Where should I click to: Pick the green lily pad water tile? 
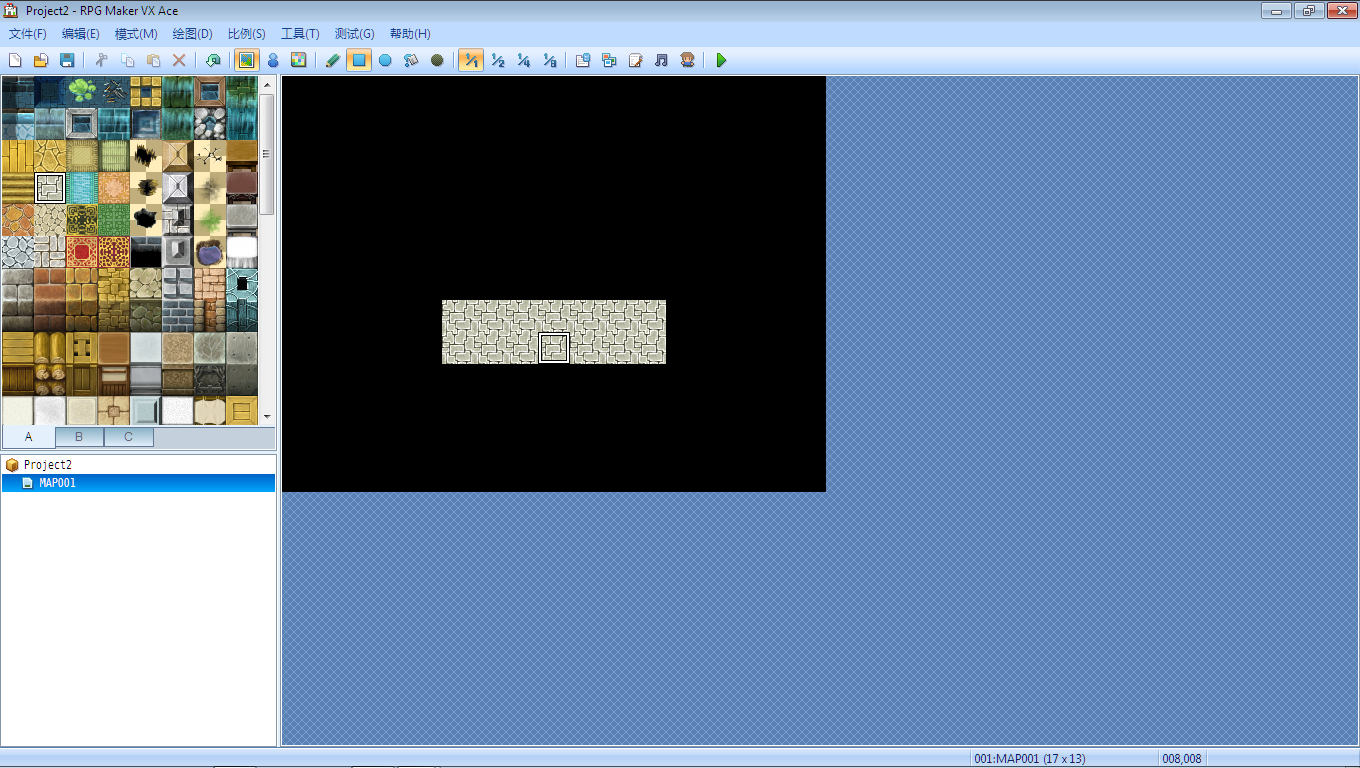82,92
